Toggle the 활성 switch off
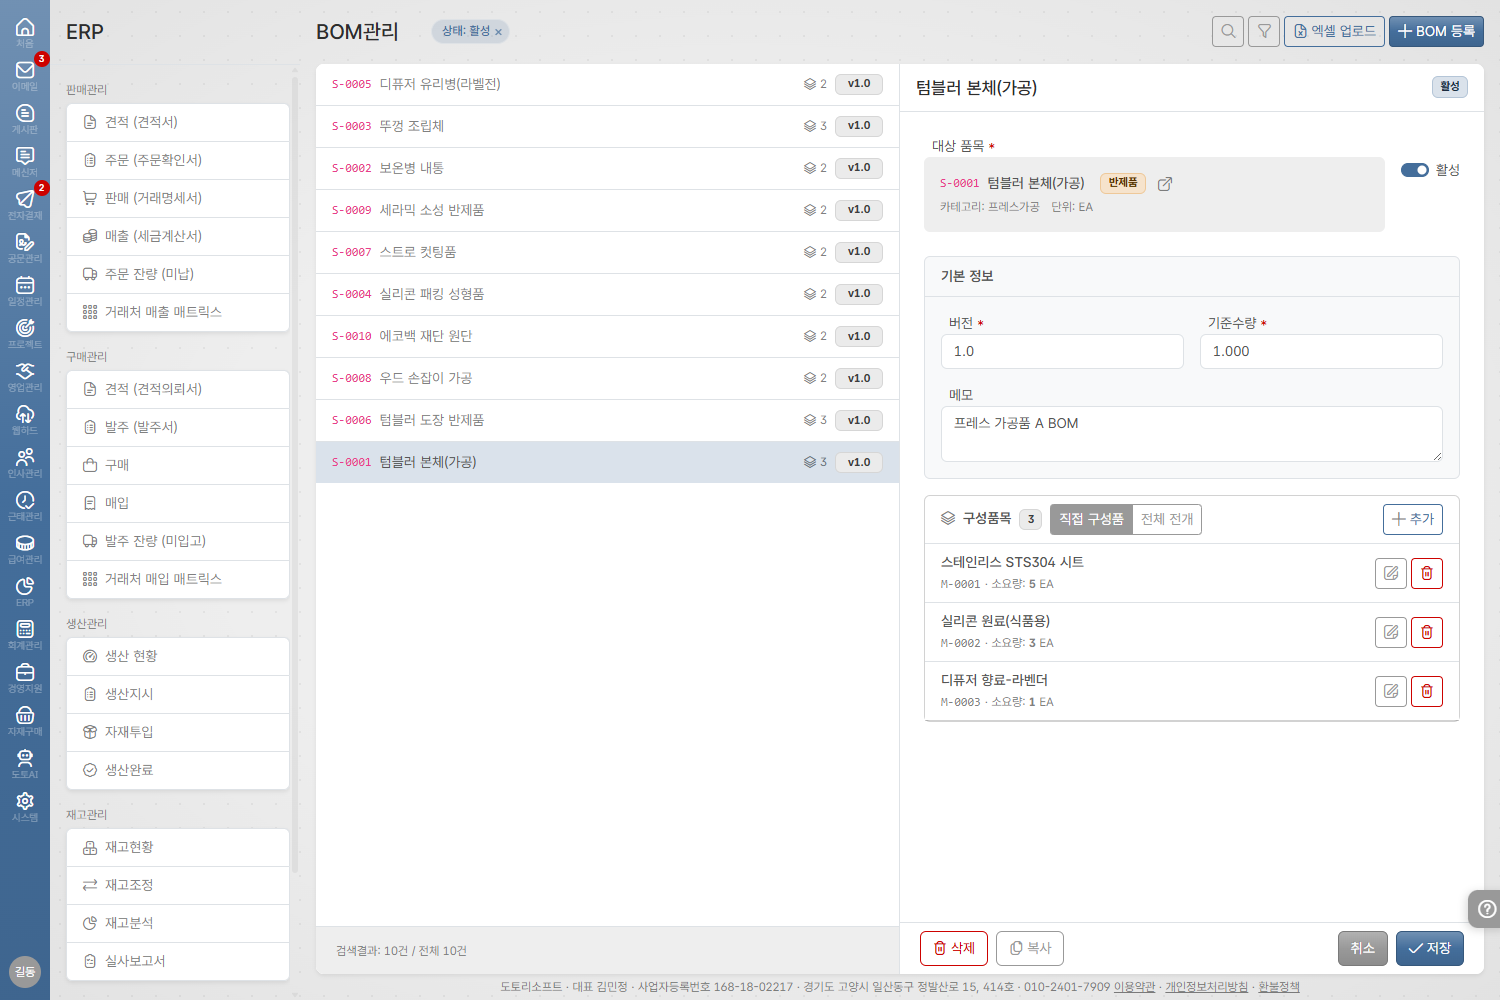 [1414, 170]
